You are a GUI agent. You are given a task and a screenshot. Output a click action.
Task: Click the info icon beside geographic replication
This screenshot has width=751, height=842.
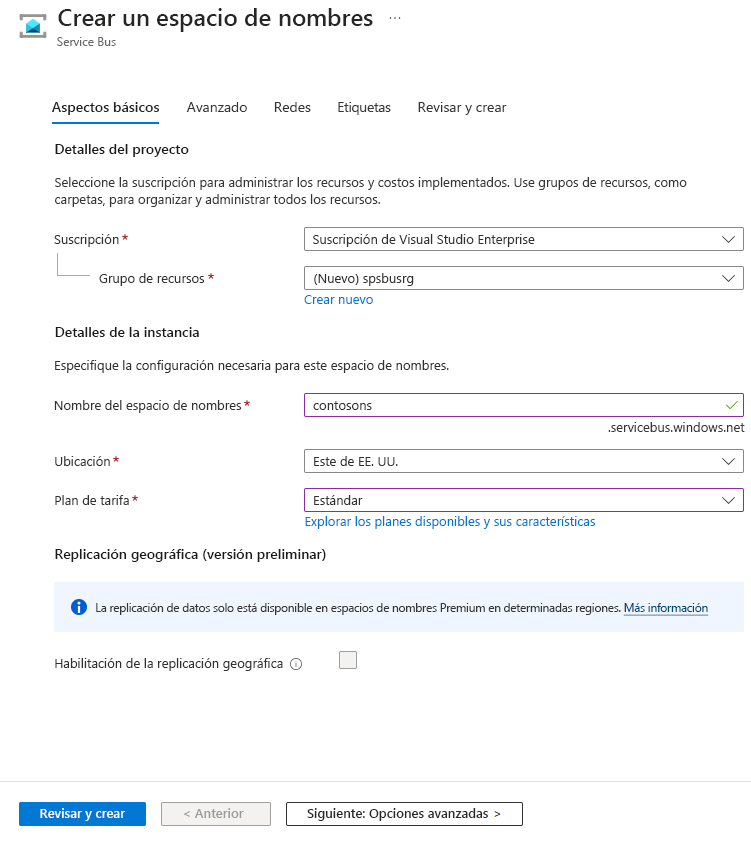point(296,664)
